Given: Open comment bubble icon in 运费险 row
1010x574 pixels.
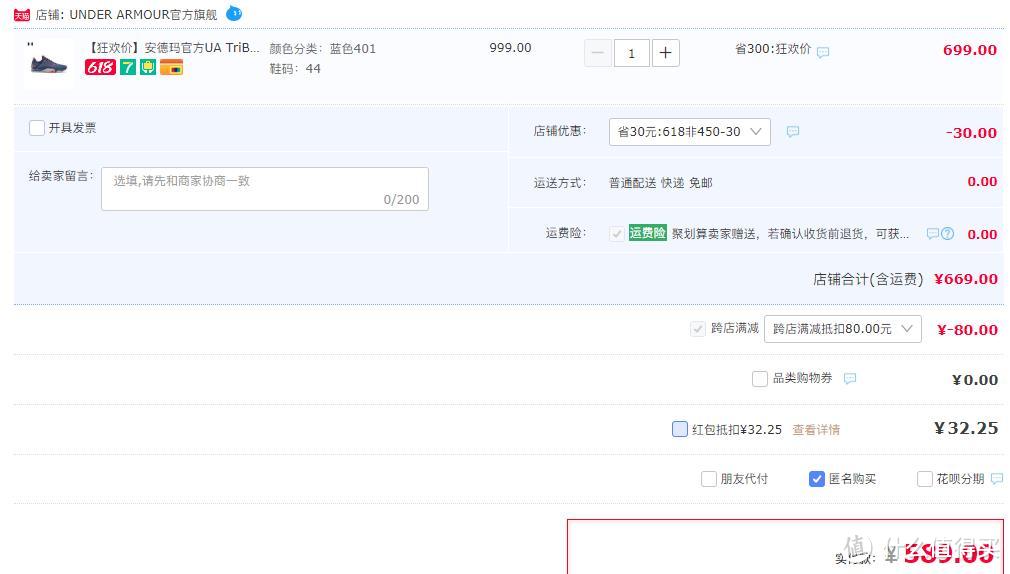Looking at the screenshot, I should pyautogui.click(x=932, y=233).
